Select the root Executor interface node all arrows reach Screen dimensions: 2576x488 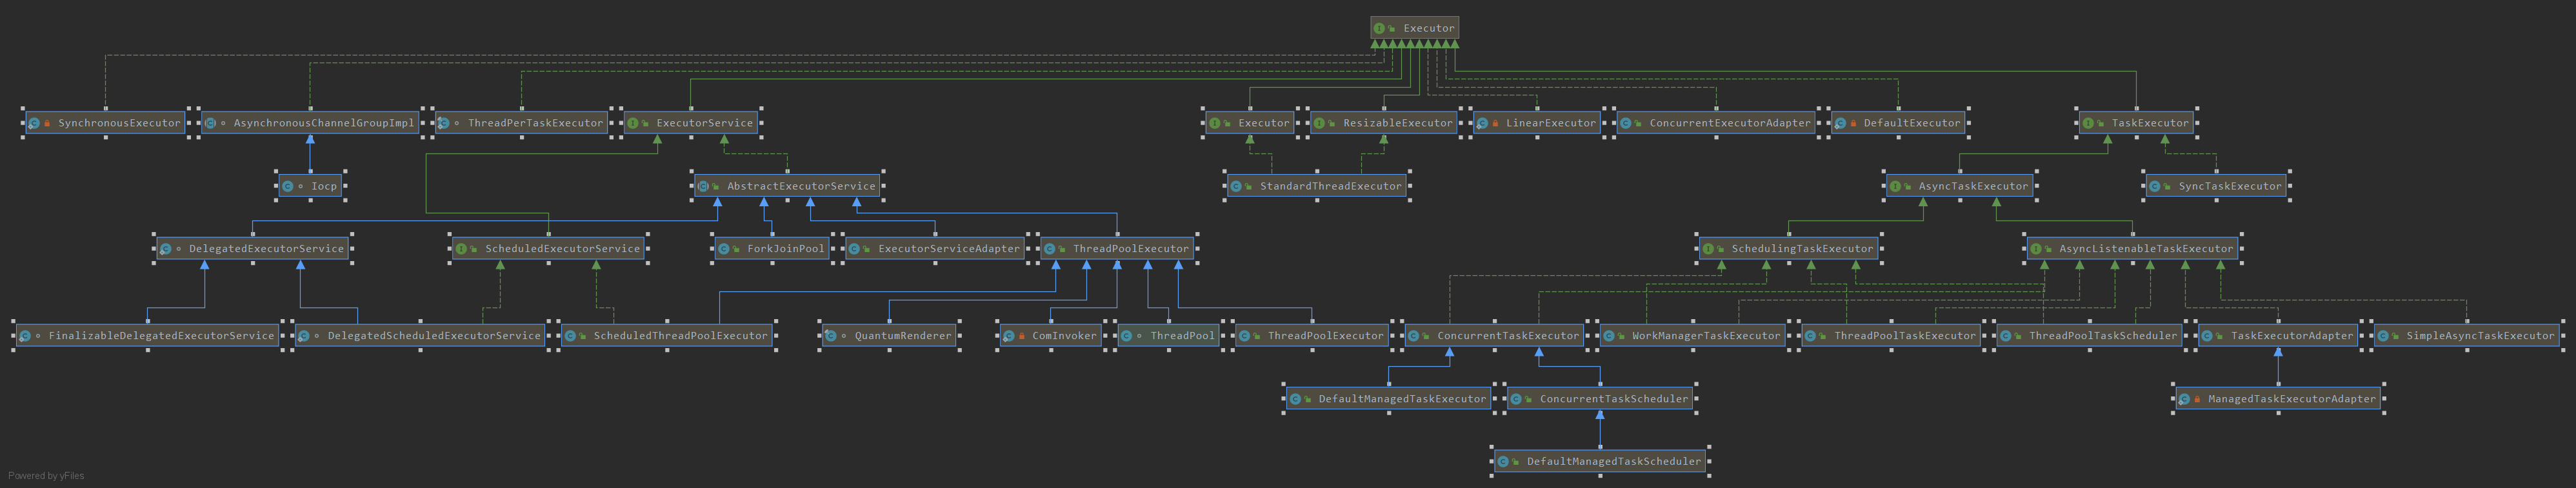coord(1415,28)
